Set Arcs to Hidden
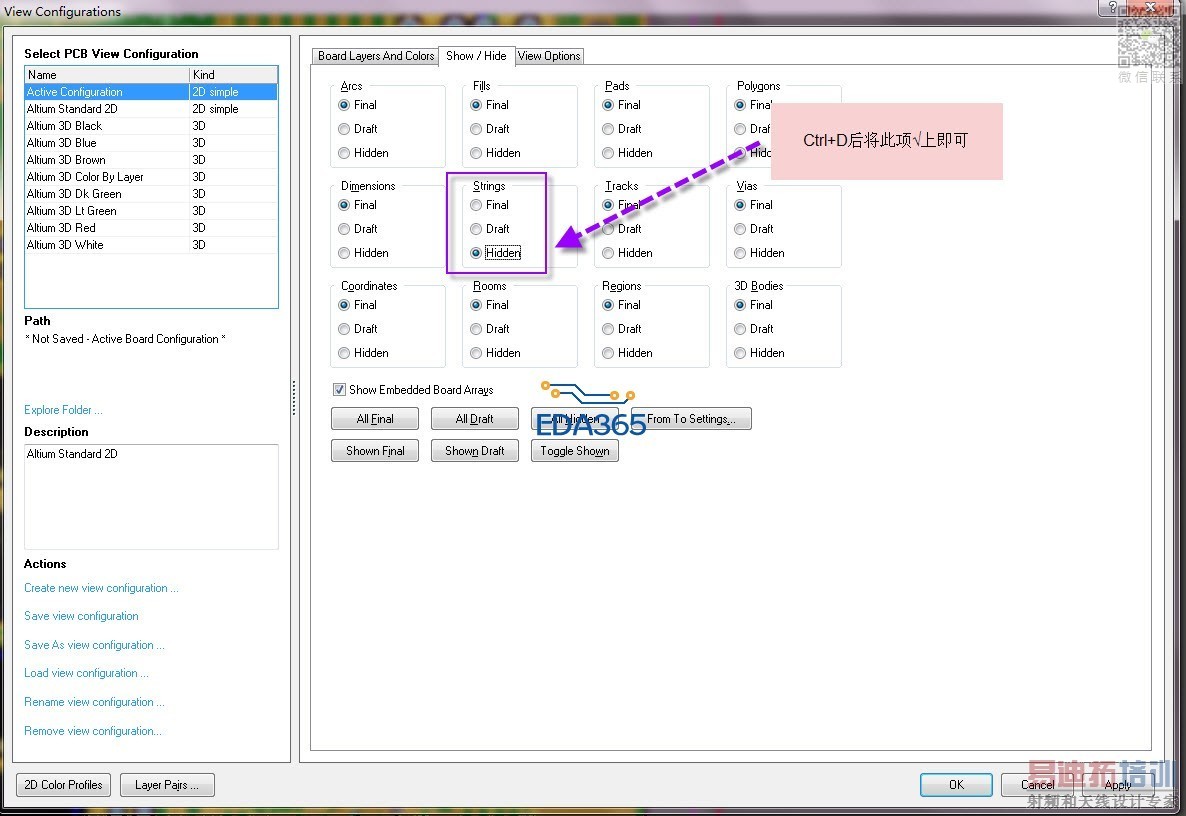The height and width of the screenshot is (816, 1186). click(x=344, y=154)
